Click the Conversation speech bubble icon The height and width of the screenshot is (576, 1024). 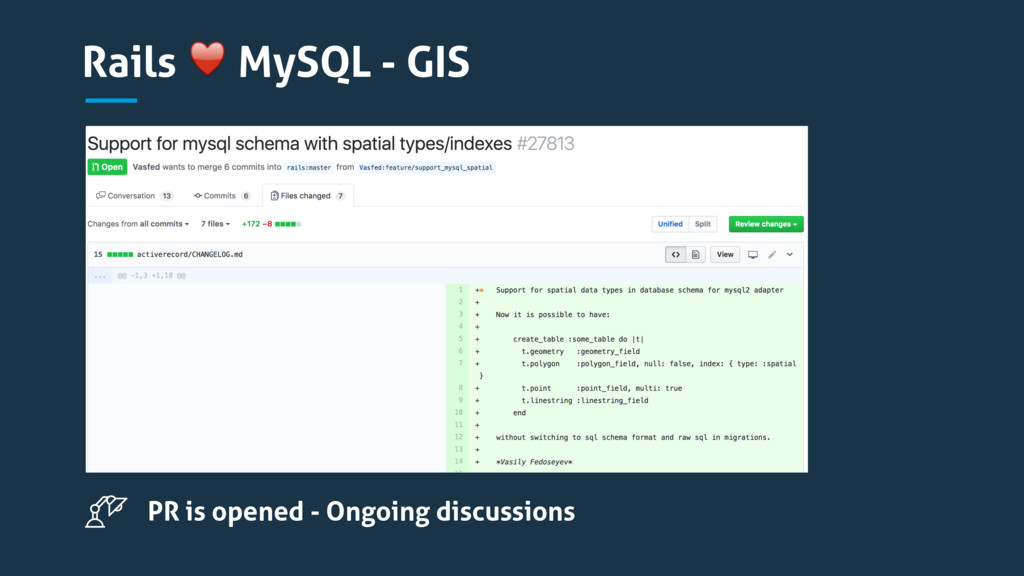coord(101,195)
